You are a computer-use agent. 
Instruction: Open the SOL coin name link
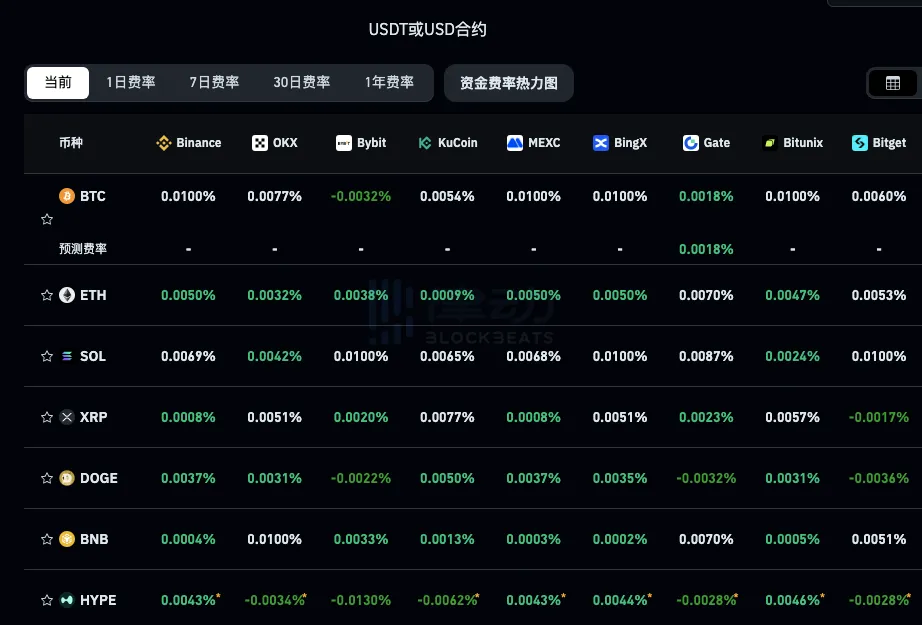[93, 356]
